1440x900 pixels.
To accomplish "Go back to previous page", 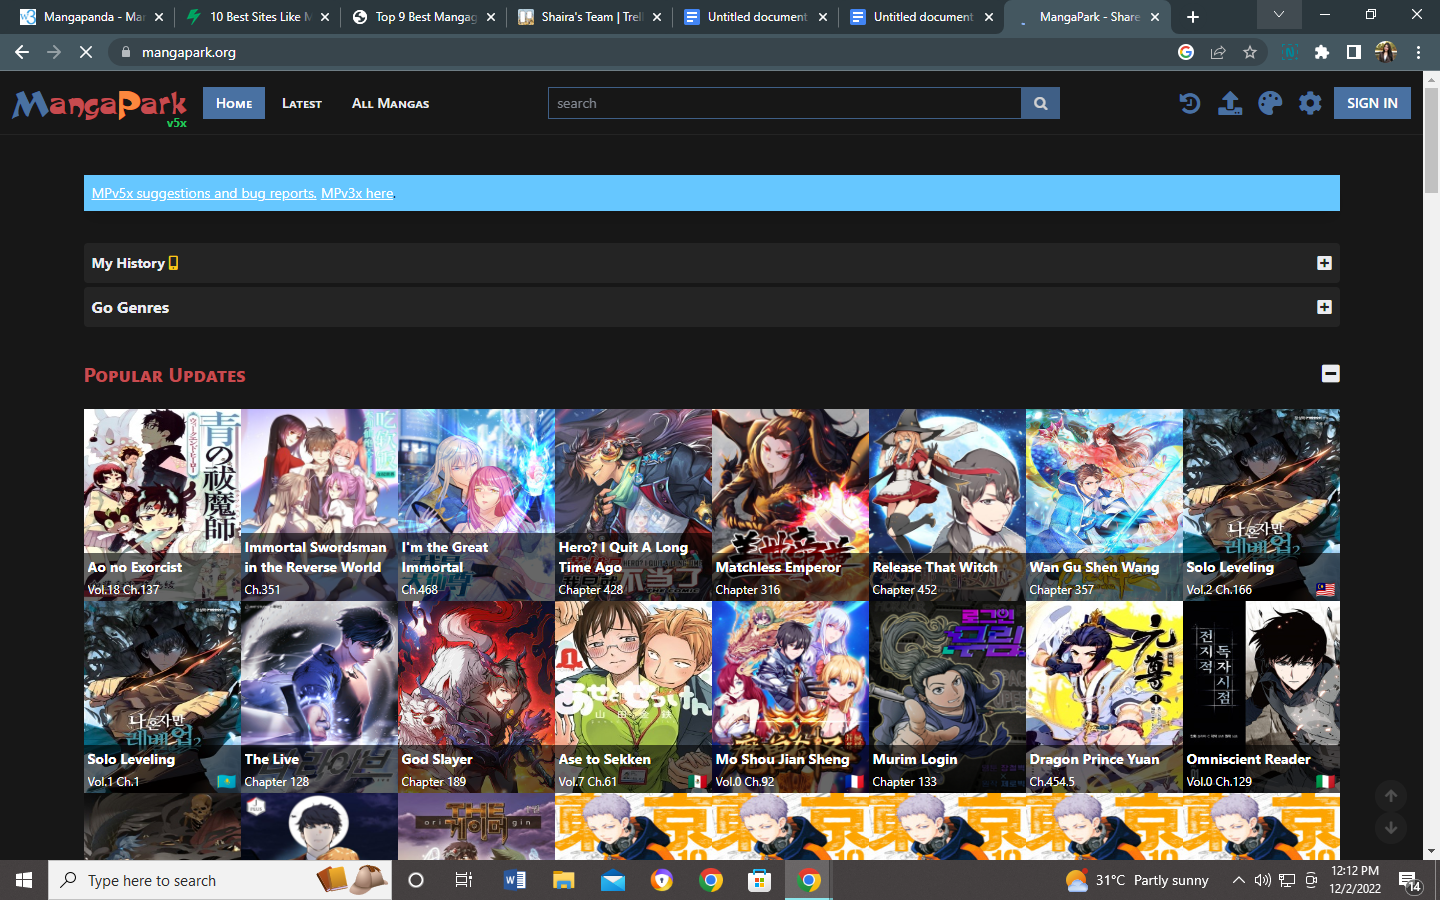I will pyautogui.click(x=22, y=52).
